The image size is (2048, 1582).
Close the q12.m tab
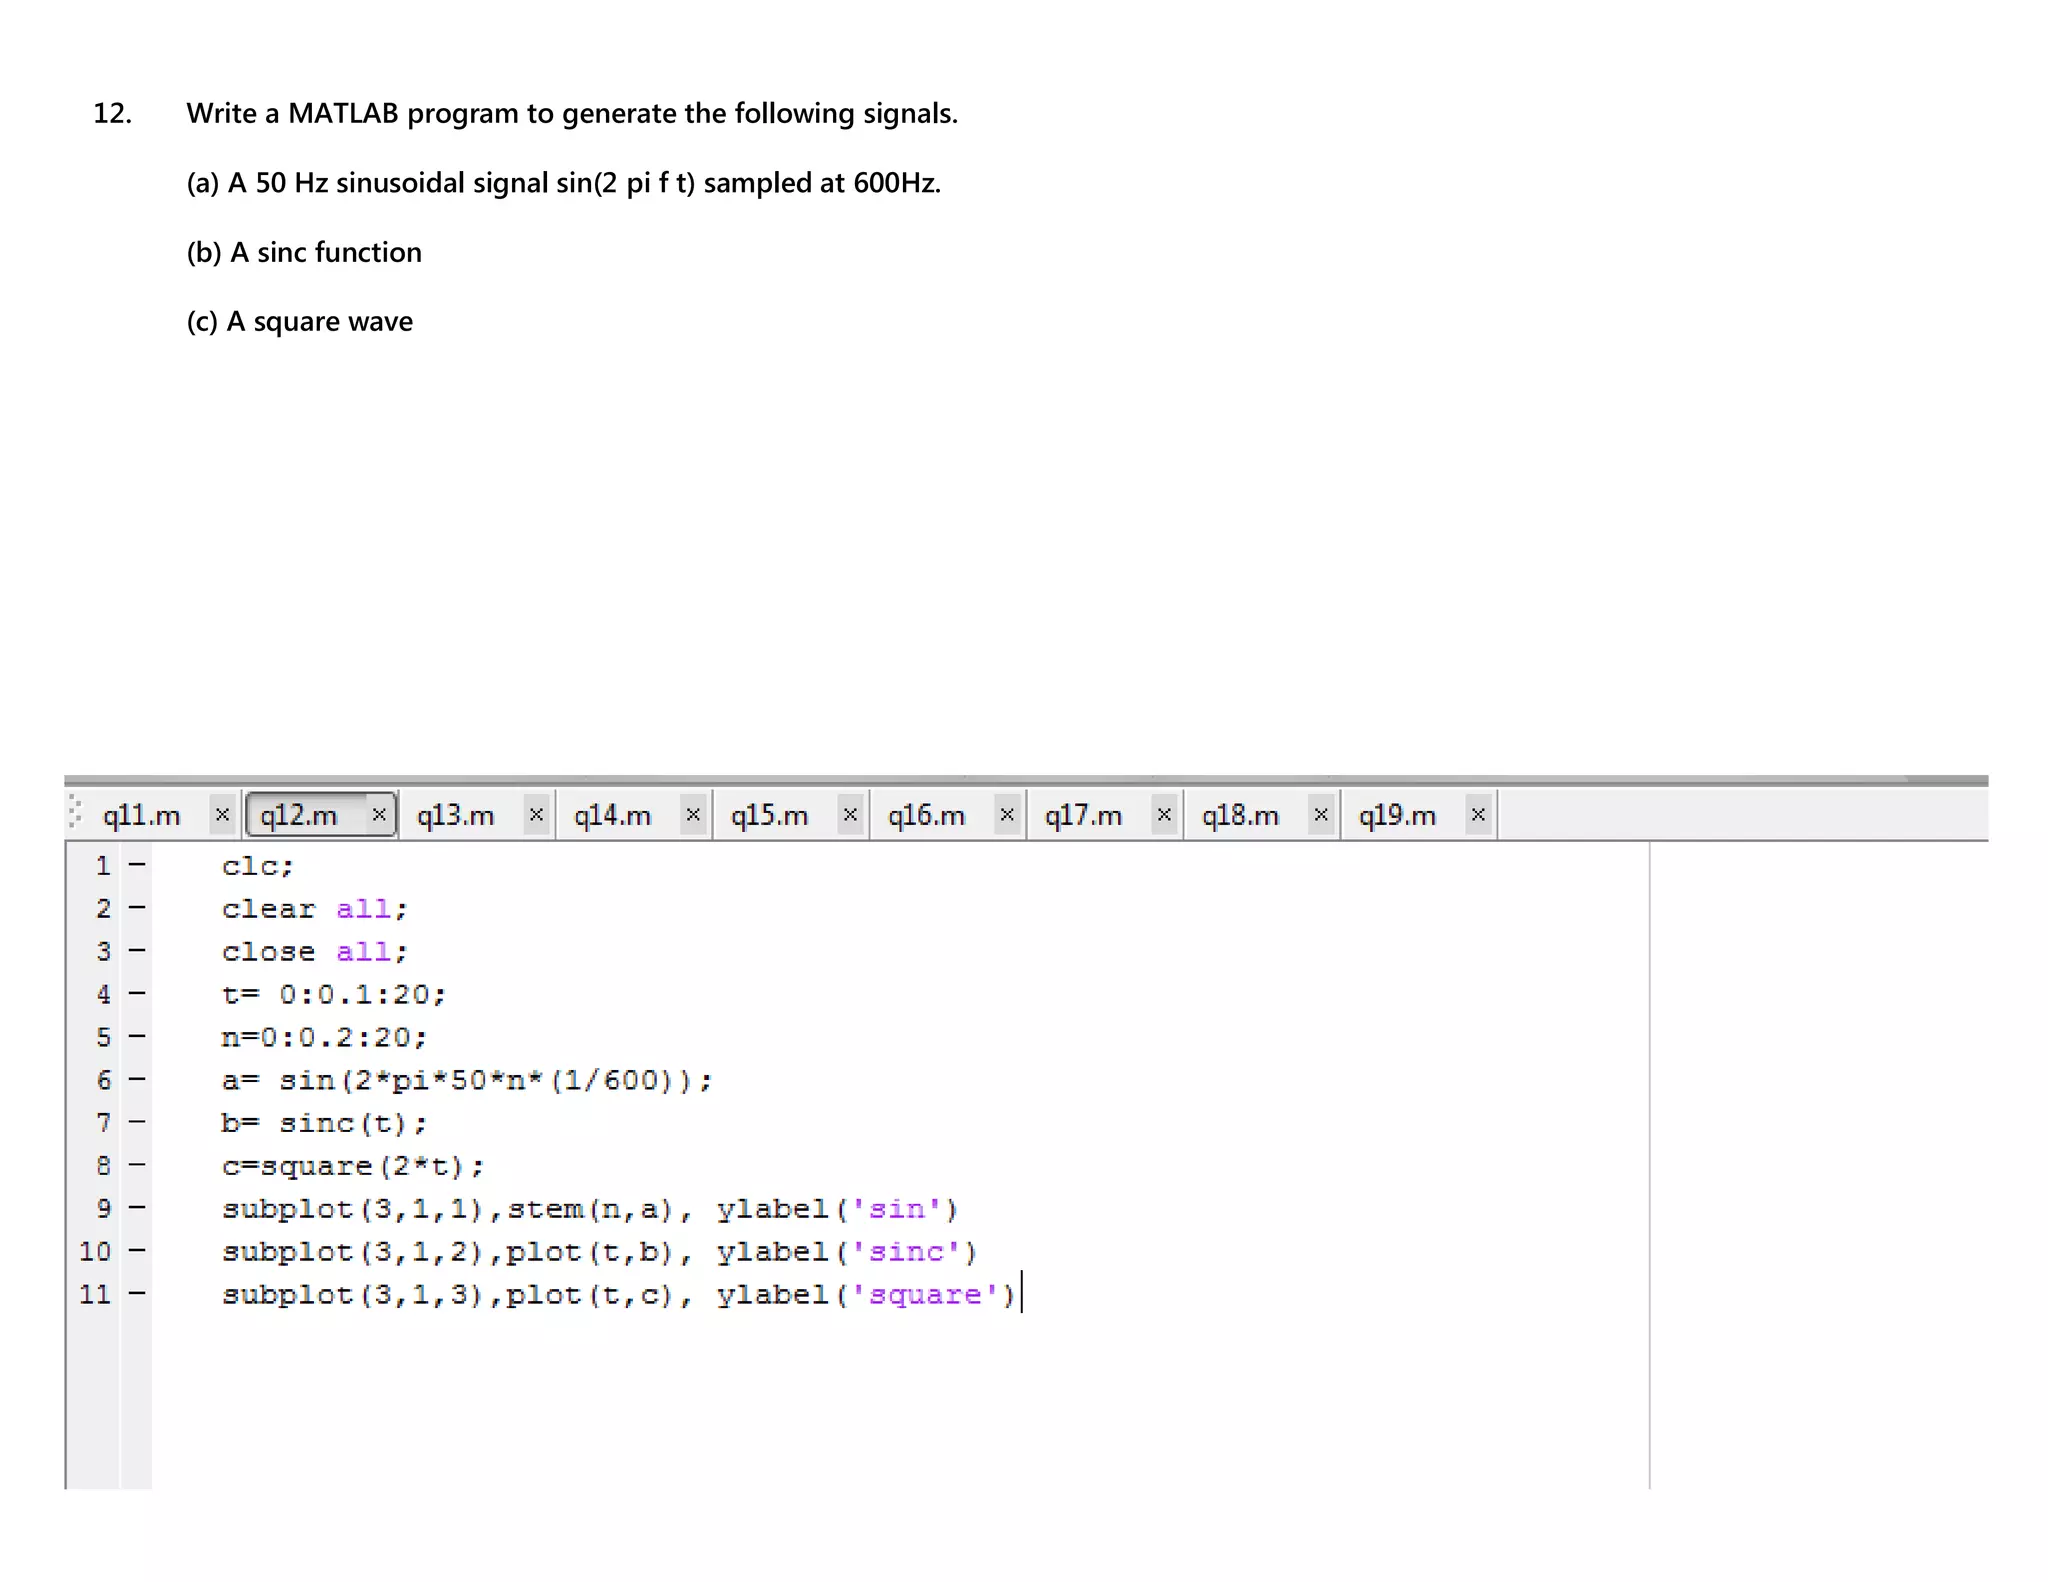click(379, 815)
